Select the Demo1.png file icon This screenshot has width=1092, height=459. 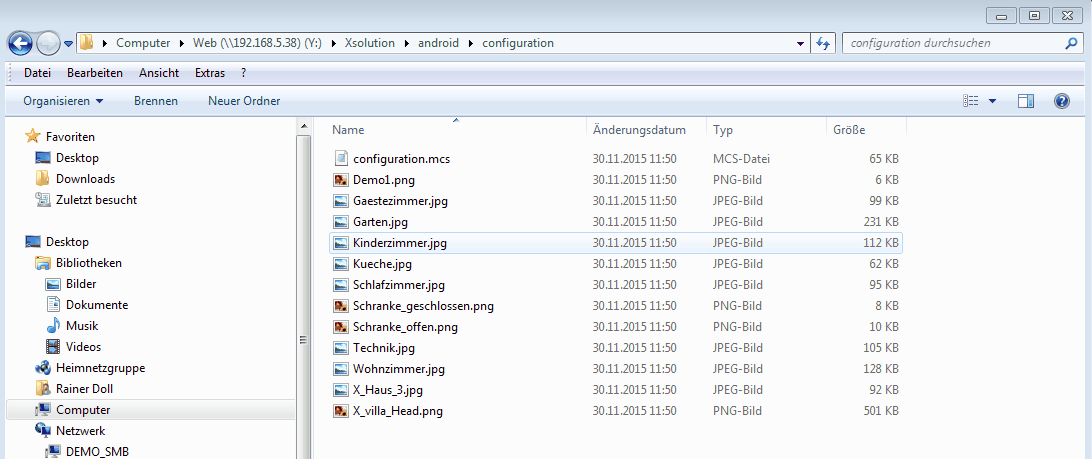[341, 180]
